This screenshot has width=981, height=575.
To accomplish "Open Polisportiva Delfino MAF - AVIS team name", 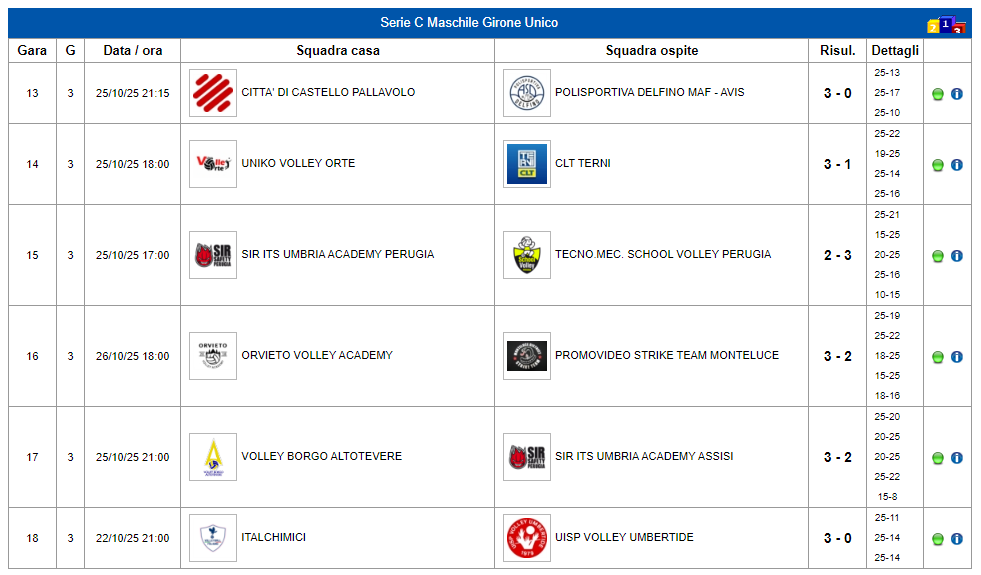I will 649,93.
